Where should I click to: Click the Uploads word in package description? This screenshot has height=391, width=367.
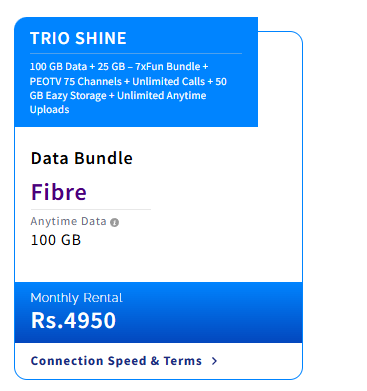click(x=50, y=110)
